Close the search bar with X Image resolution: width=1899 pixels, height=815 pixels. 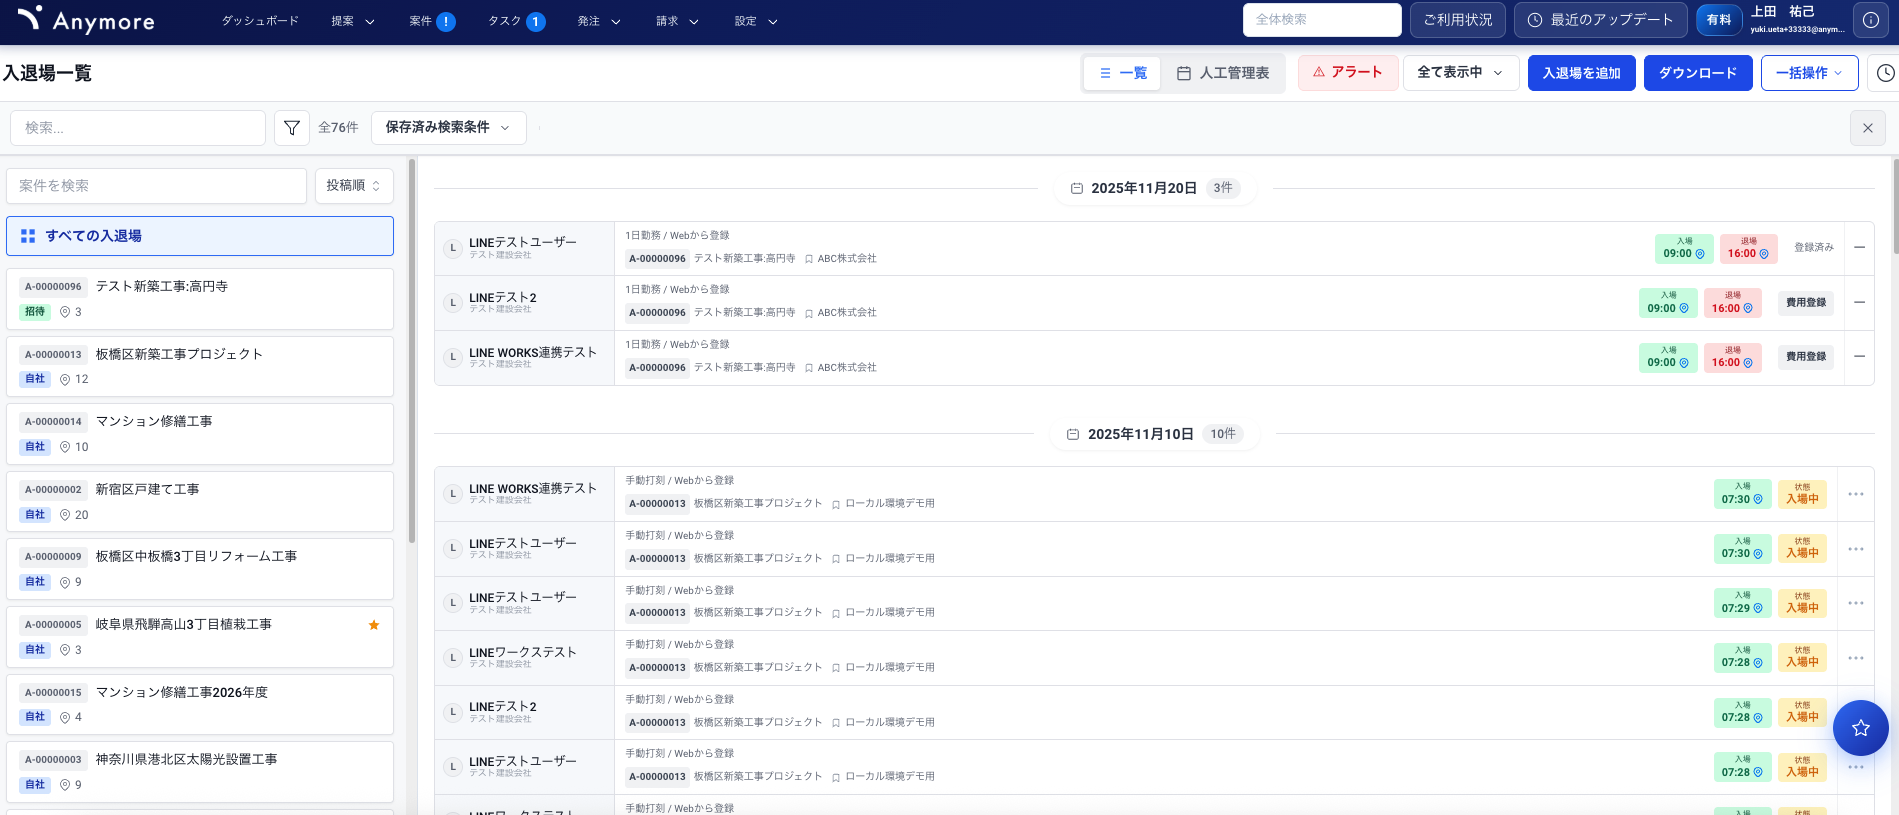[1867, 128]
